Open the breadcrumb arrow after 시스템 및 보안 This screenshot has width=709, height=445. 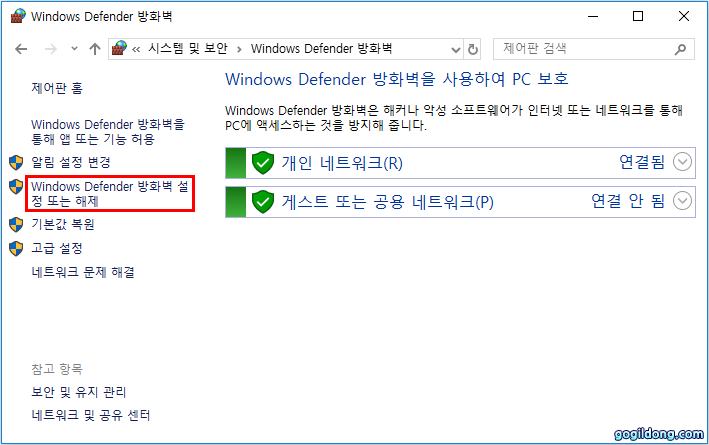coord(239,49)
